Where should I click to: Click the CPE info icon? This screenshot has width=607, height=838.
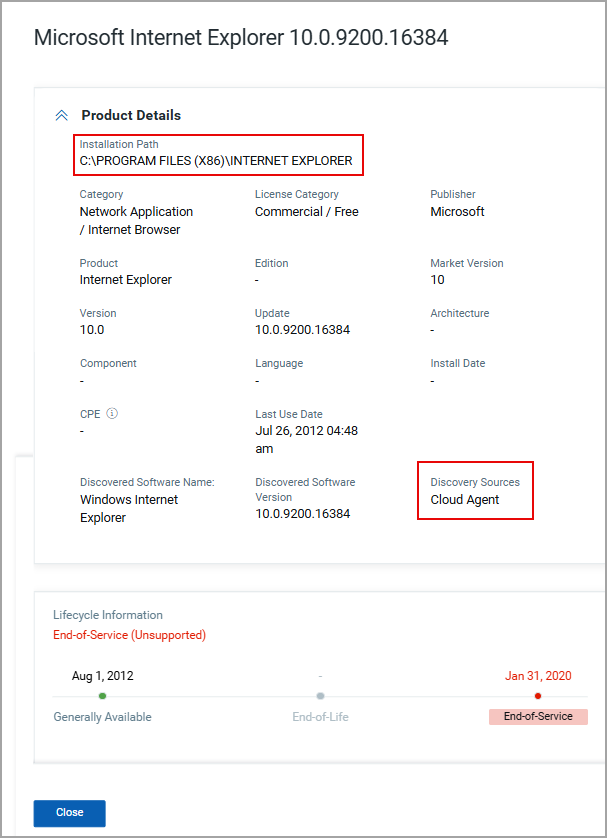pyautogui.click(x=112, y=414)
